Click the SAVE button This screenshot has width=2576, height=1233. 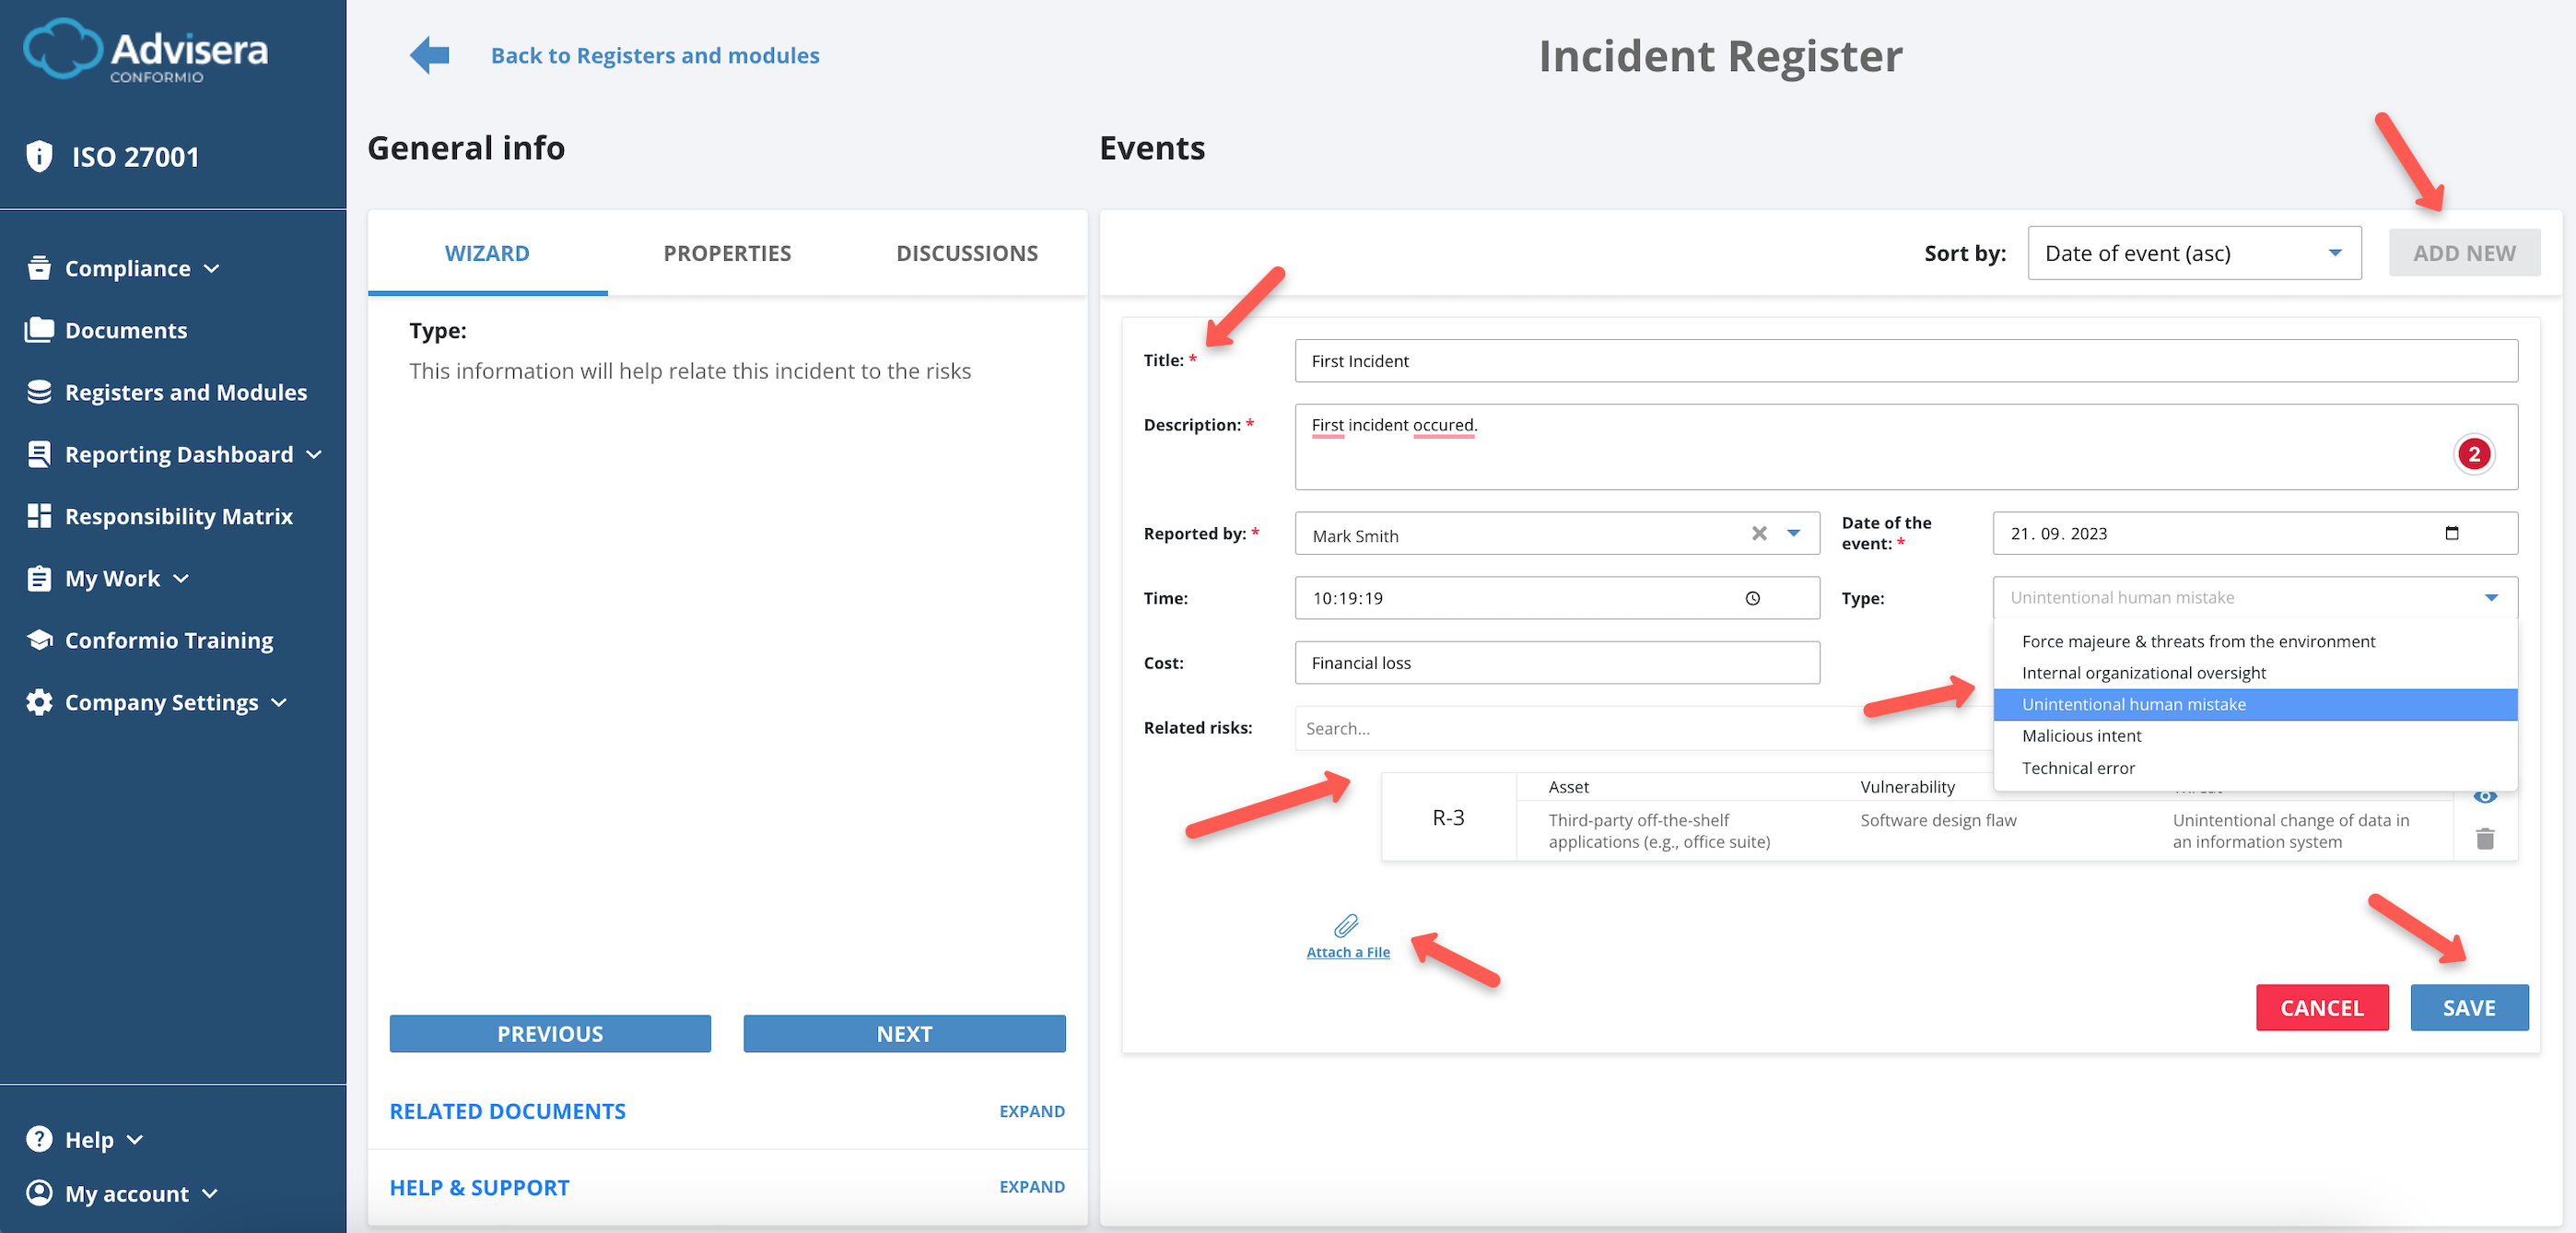point(2469,1008)
